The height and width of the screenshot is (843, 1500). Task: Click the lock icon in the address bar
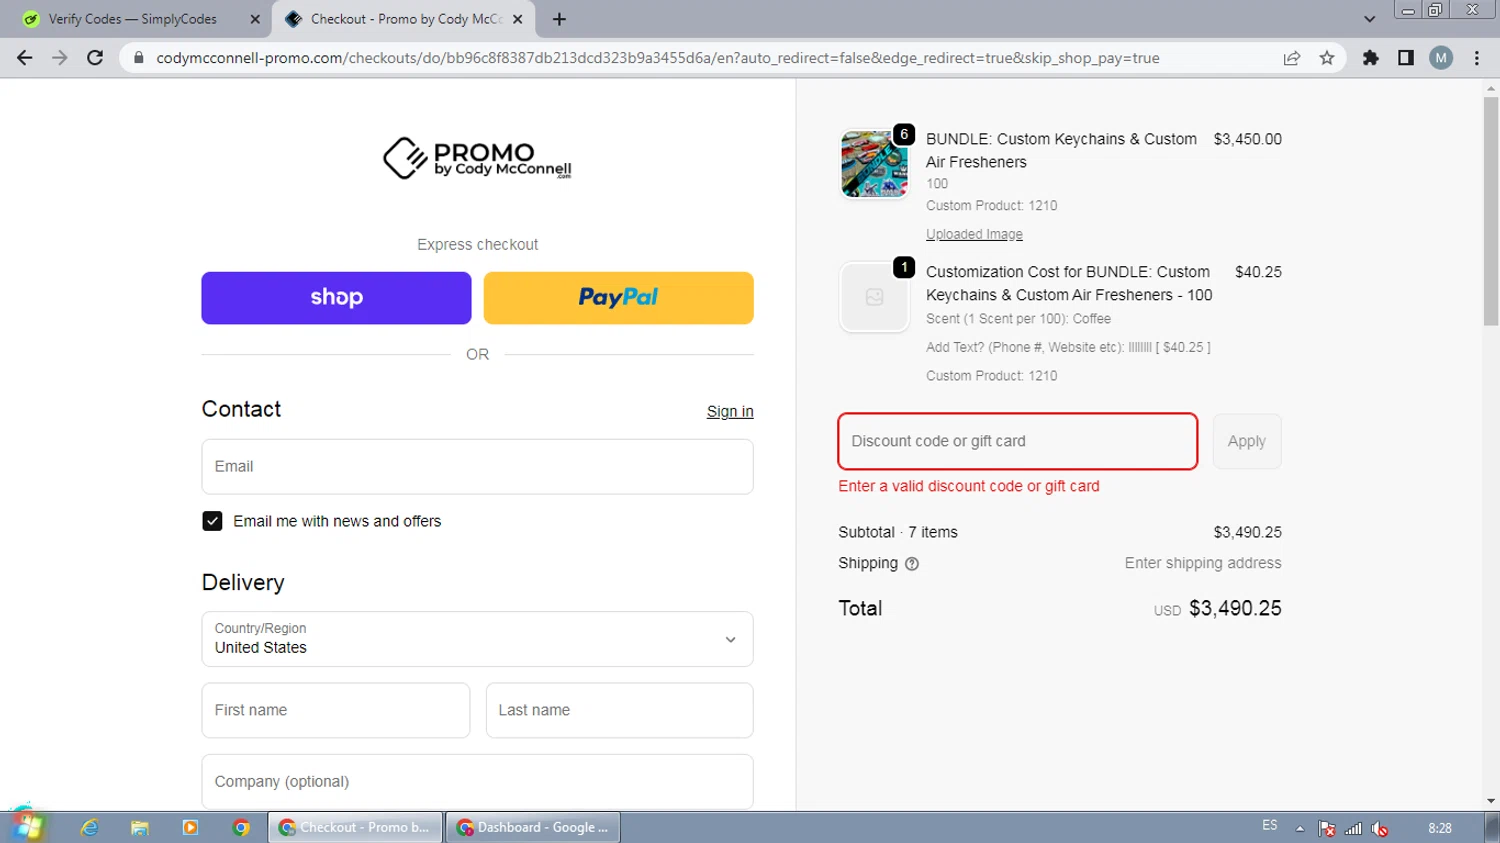[139, 58]
